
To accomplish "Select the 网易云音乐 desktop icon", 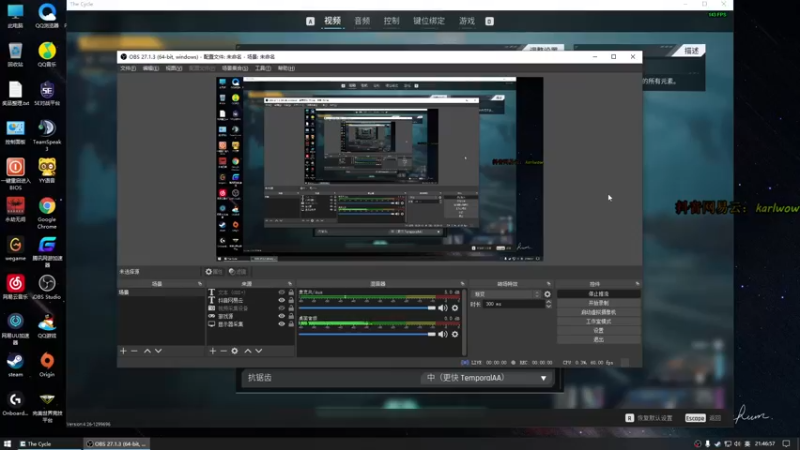I will point(15,287).
